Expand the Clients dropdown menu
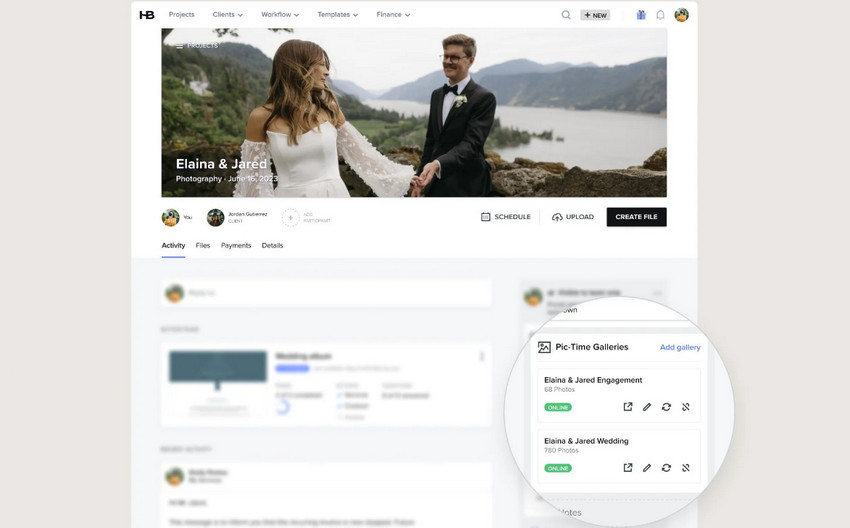Viewport: 850px width, 528px height. coord(228,15)
